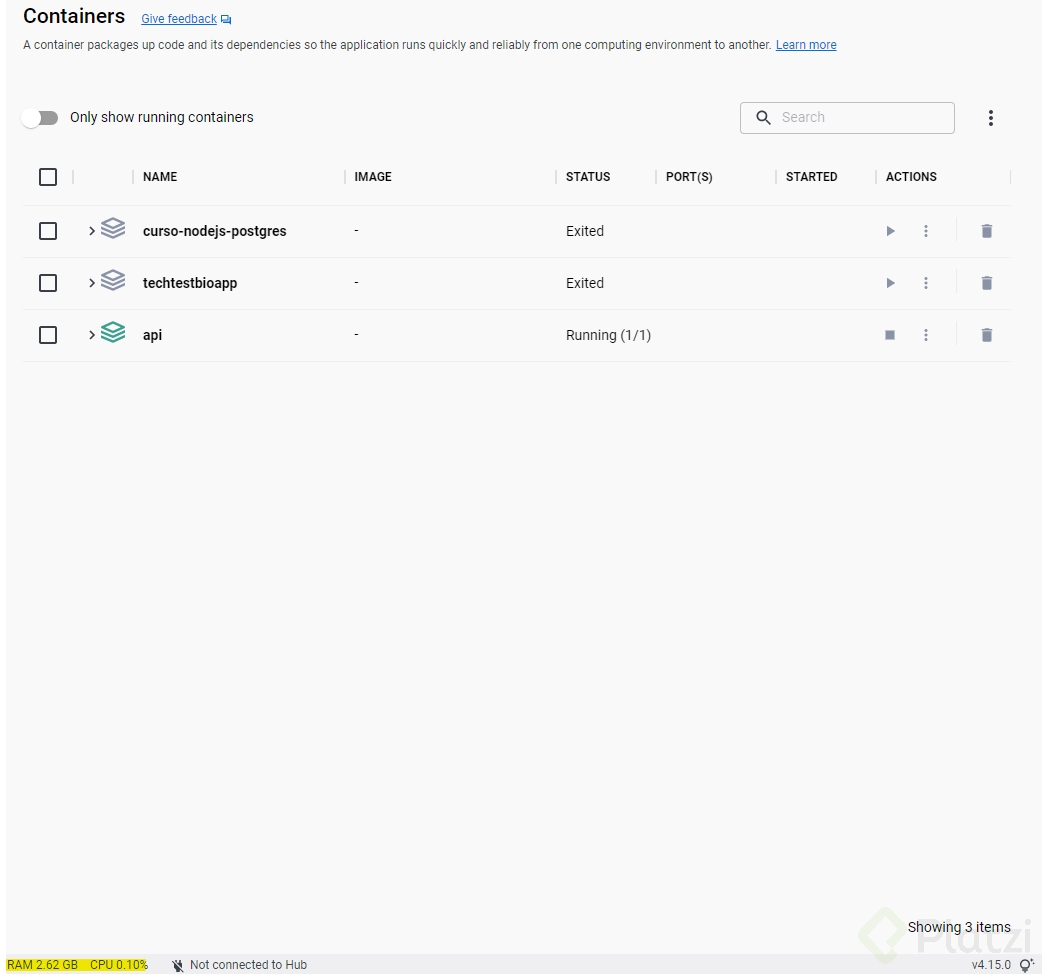Click the Not connected to Hub plug icon
The height and width of the screenshot is (974, 1042).
click(x=177, y=965)
